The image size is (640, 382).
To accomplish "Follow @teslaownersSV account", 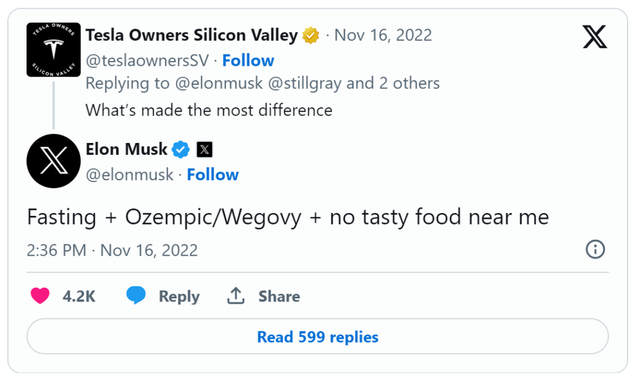I will [x=248, y=60].
